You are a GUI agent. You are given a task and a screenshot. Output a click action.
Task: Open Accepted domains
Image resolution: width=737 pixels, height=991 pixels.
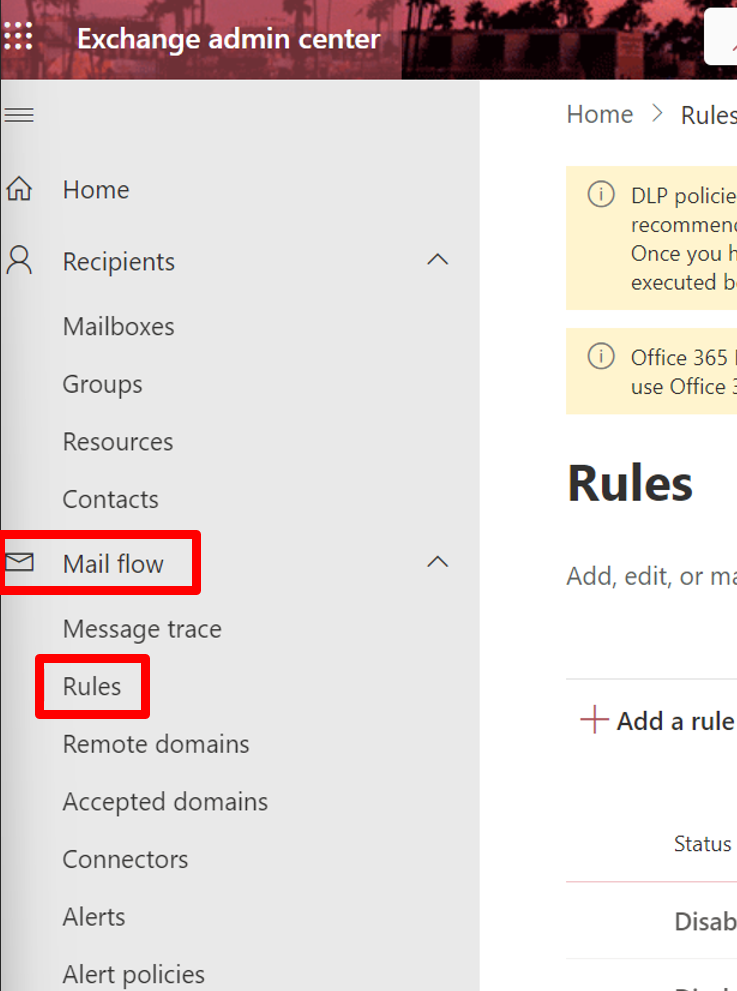point(165,801)
